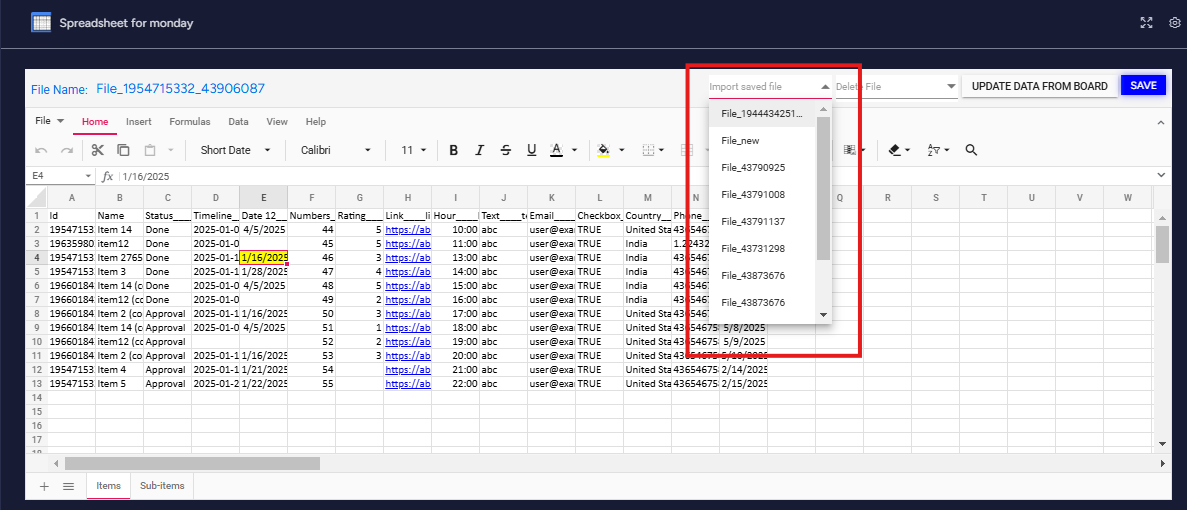Click the select-all corner triangle
1187x510 pixels.
pos(36,197)
